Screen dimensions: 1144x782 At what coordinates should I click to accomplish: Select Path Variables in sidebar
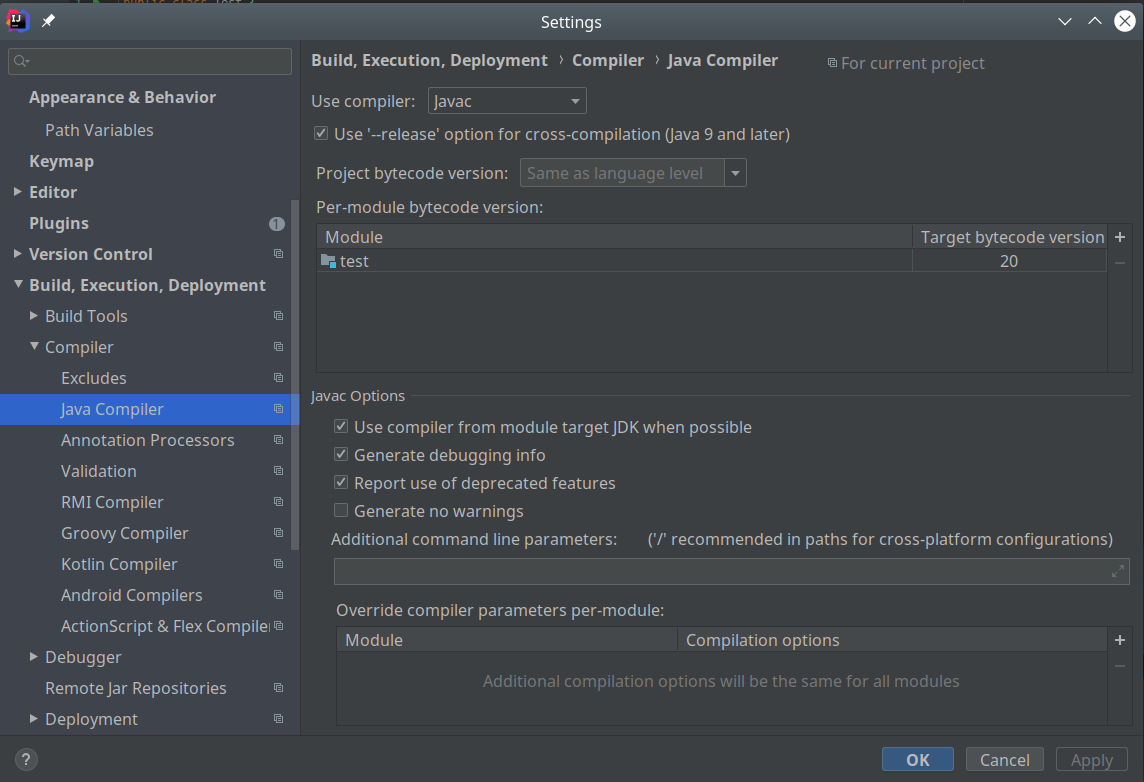coord(99,130)
